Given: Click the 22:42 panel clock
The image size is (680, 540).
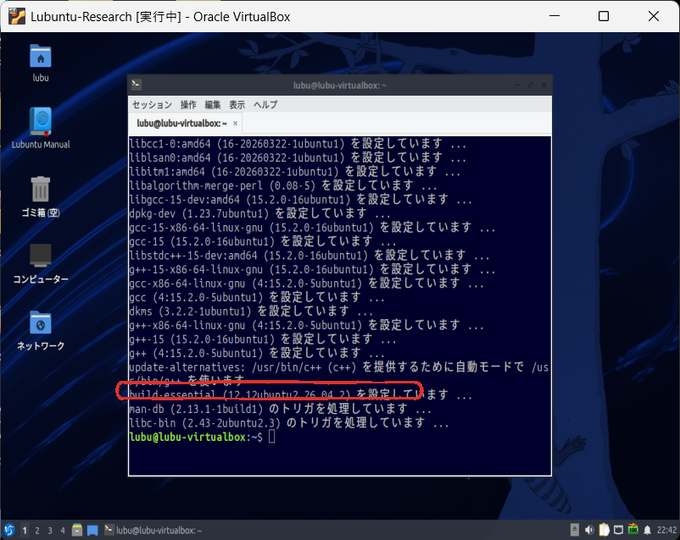Looking at the screenshot, I should (667, 530).
